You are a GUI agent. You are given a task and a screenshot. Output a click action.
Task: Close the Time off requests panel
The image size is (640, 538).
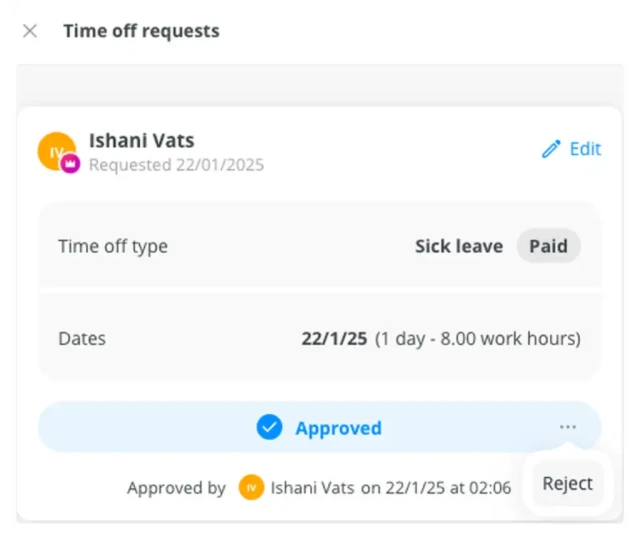[30, 31]
